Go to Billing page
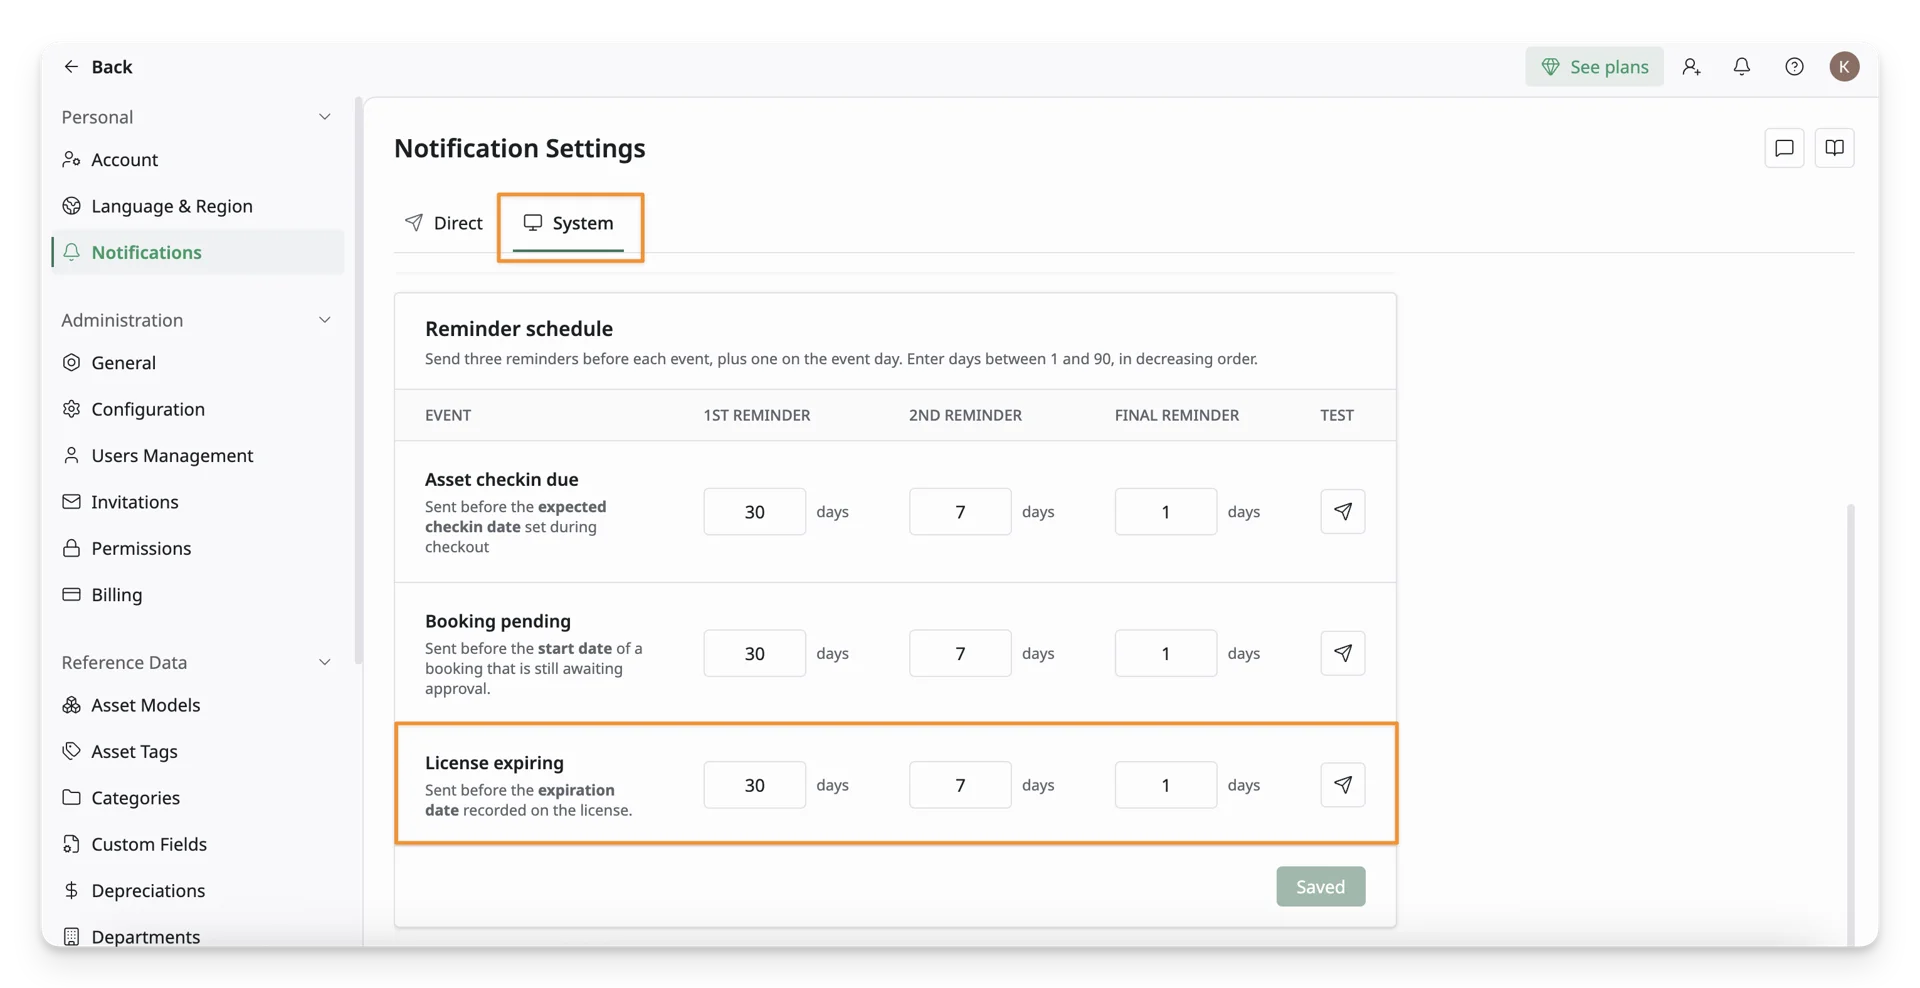This screenshot has width=1920, height=988. coord(198,594)
